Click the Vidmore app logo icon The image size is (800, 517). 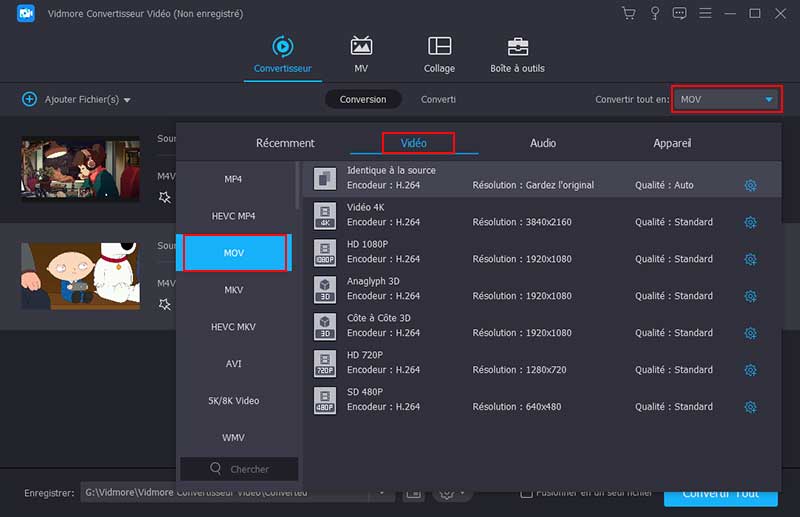[x=26, y=13]
